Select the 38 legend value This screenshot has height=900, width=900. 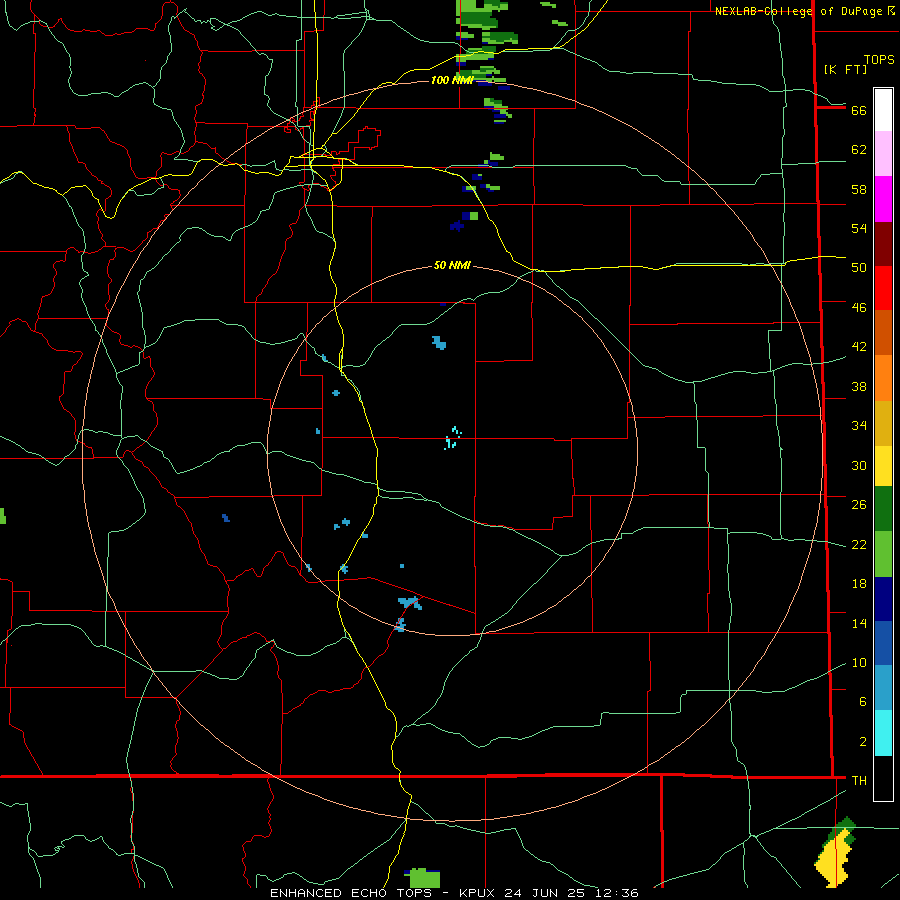tap(859, 386)
